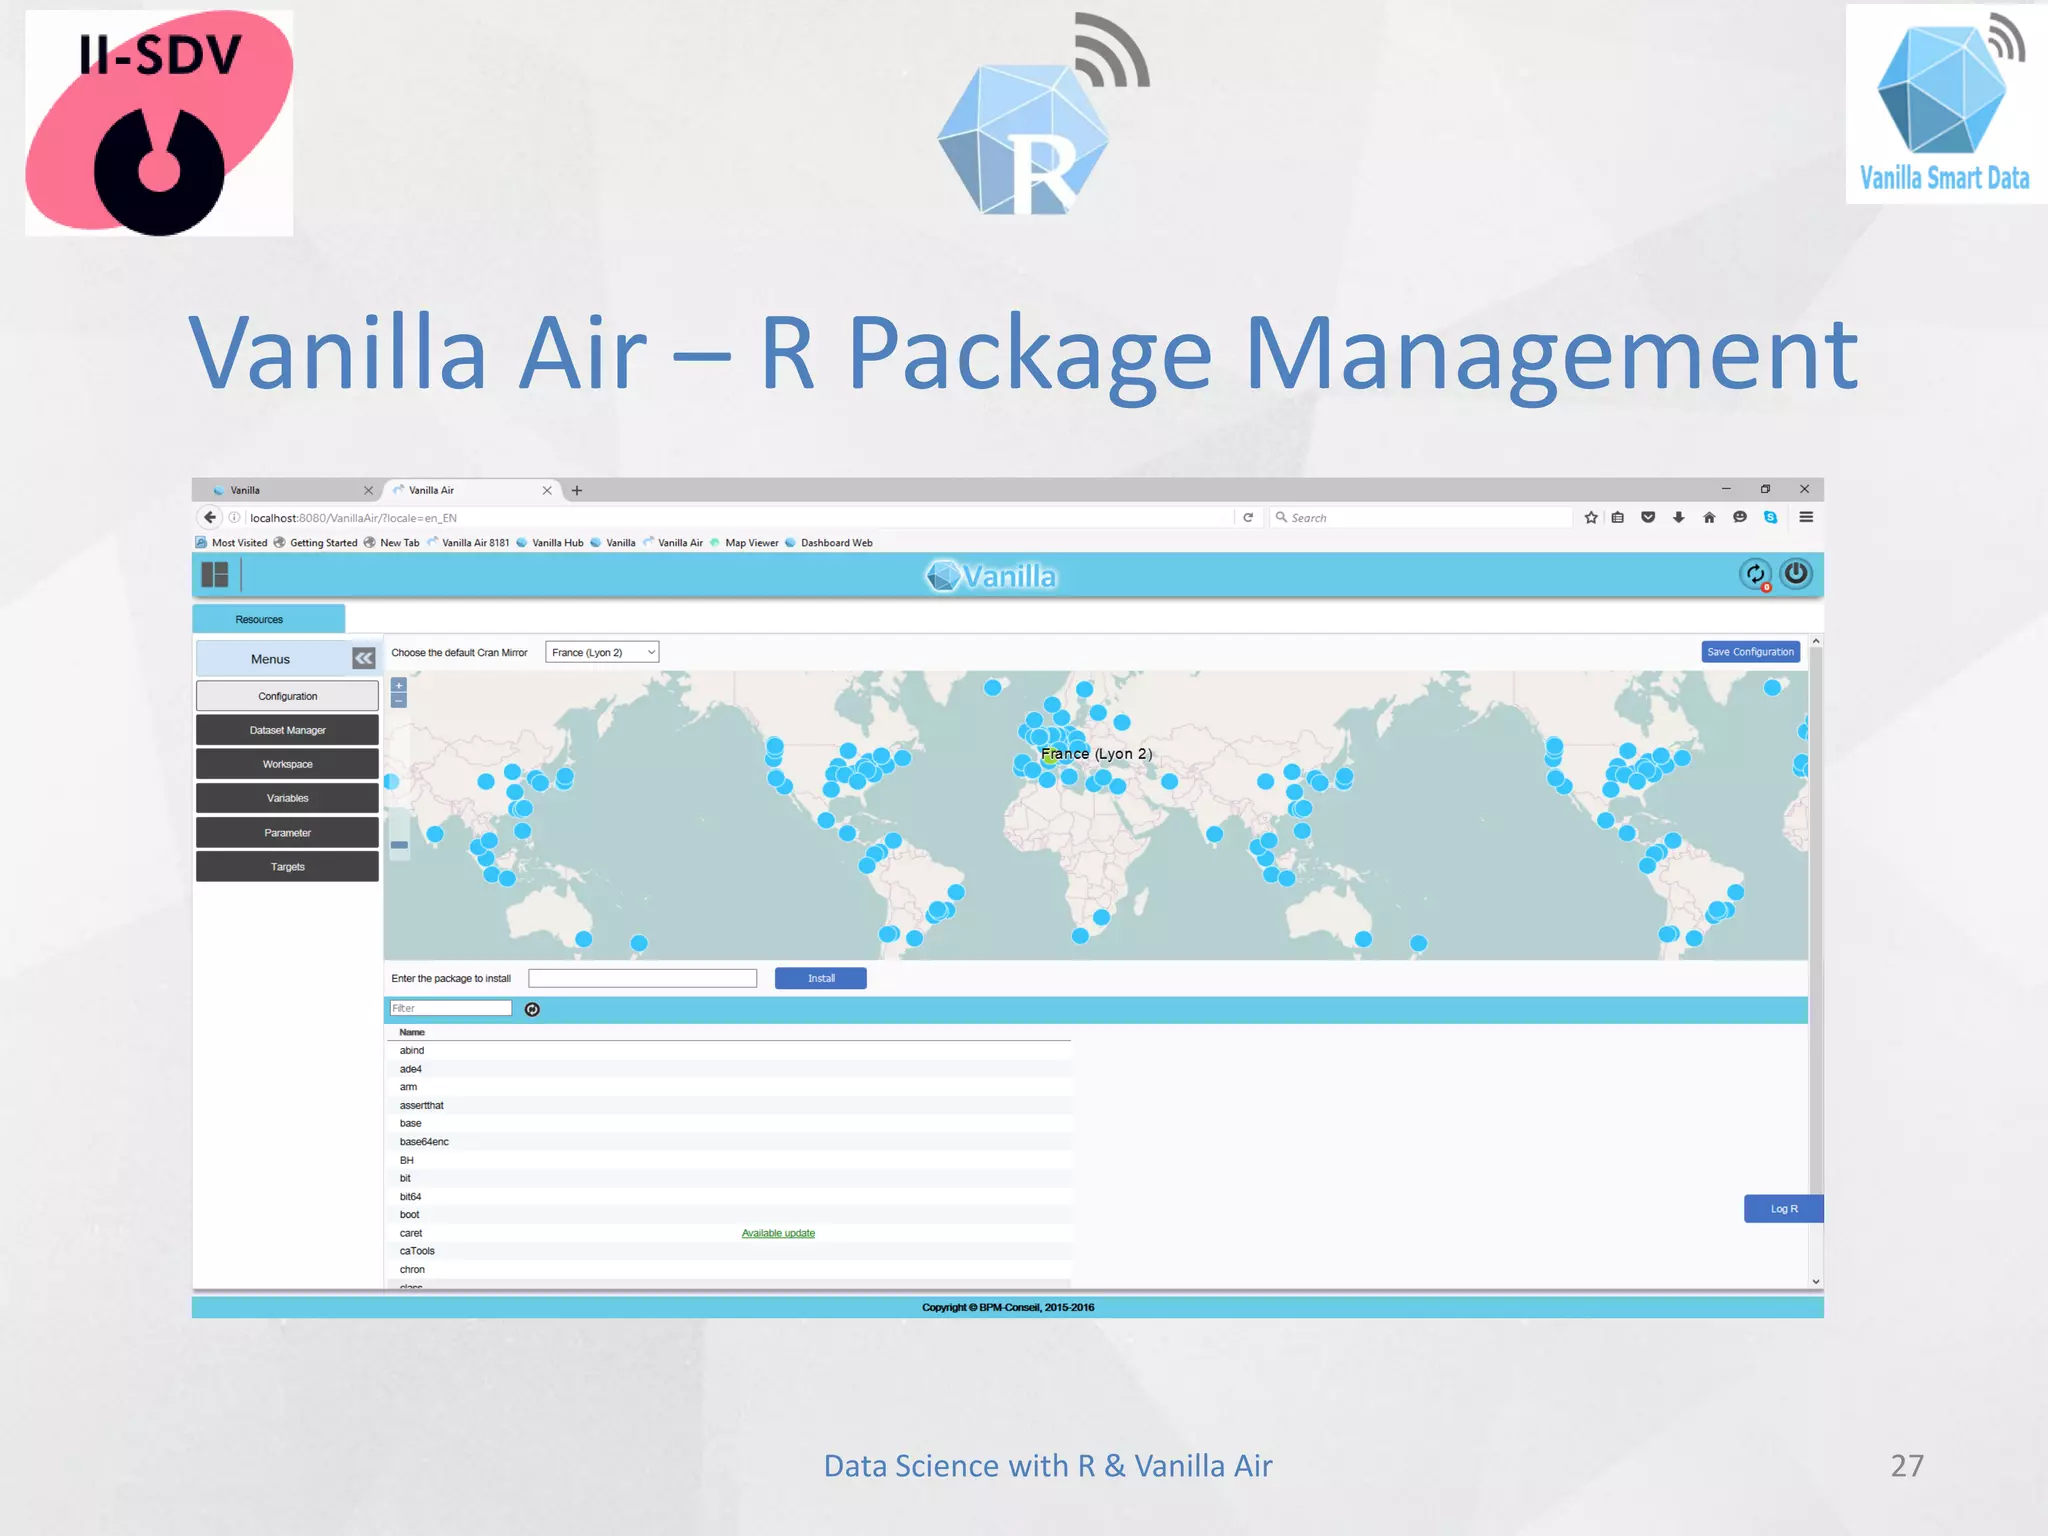The width and height of the screenshot is (2048, 1536).
Task: Collapse the Menus panel with double arrows
Action: [x=364, y=658]
